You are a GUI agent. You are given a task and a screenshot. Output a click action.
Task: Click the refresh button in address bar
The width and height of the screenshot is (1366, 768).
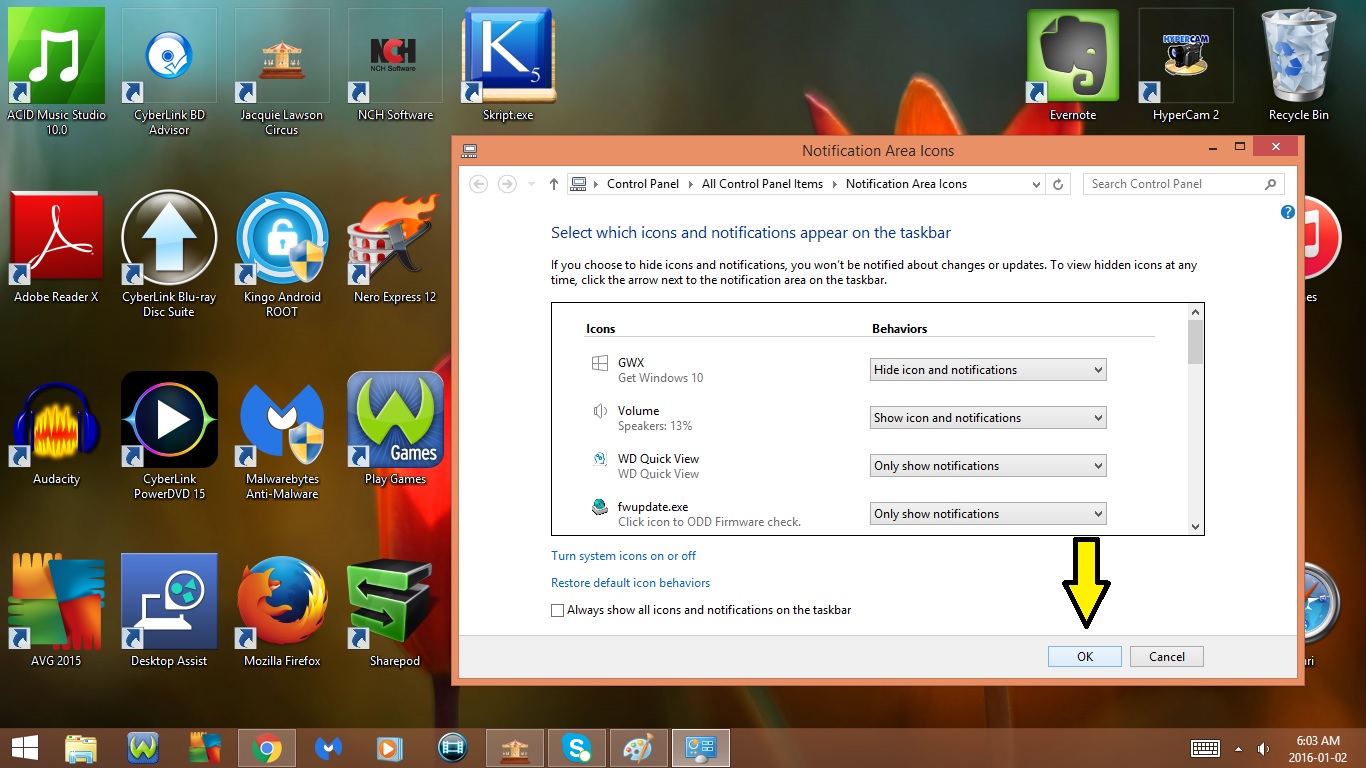[x=1059, y=184]
